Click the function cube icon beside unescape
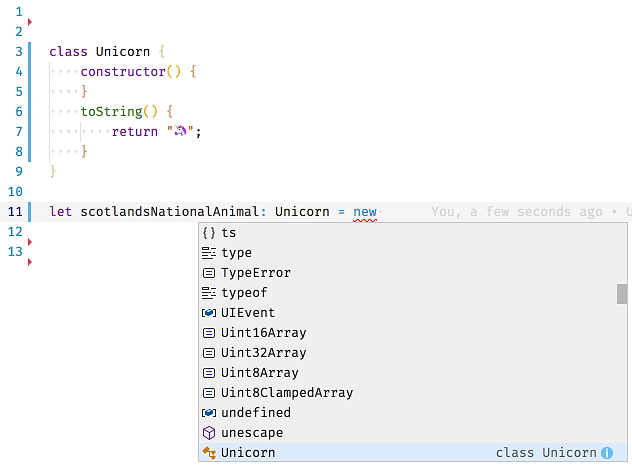 209,433
